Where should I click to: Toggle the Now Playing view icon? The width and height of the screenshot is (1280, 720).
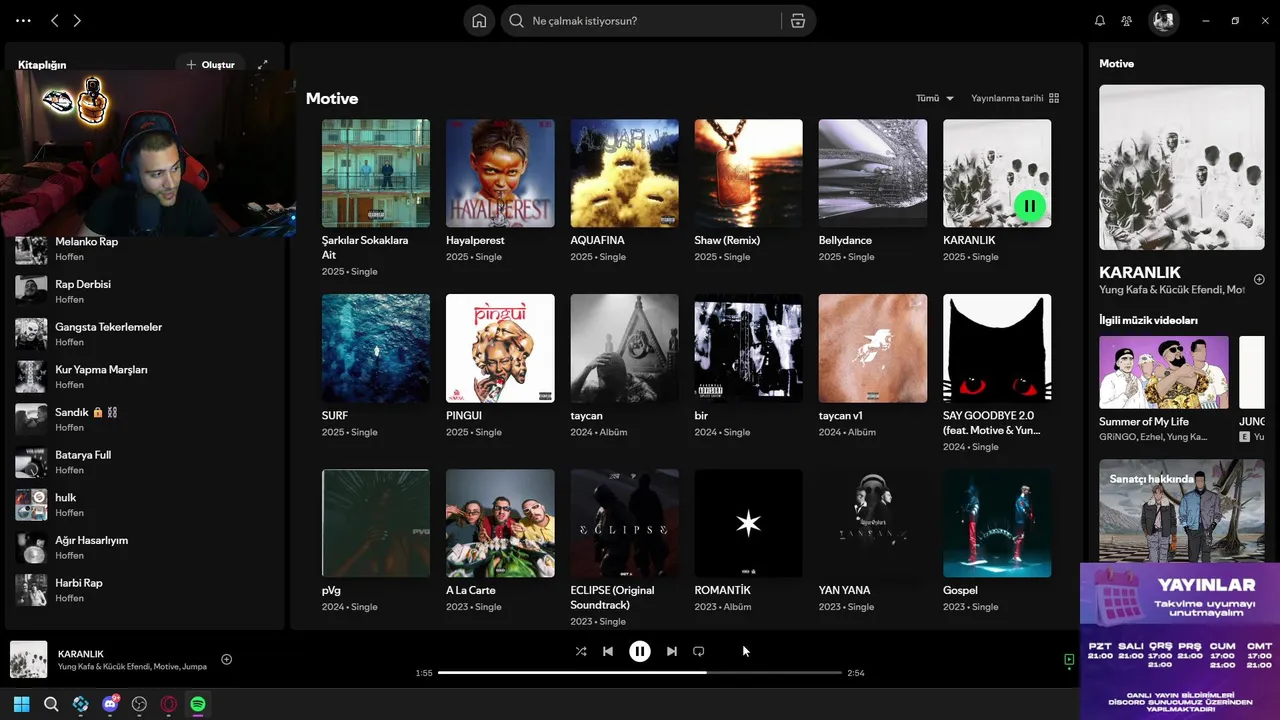[1069, 660]
